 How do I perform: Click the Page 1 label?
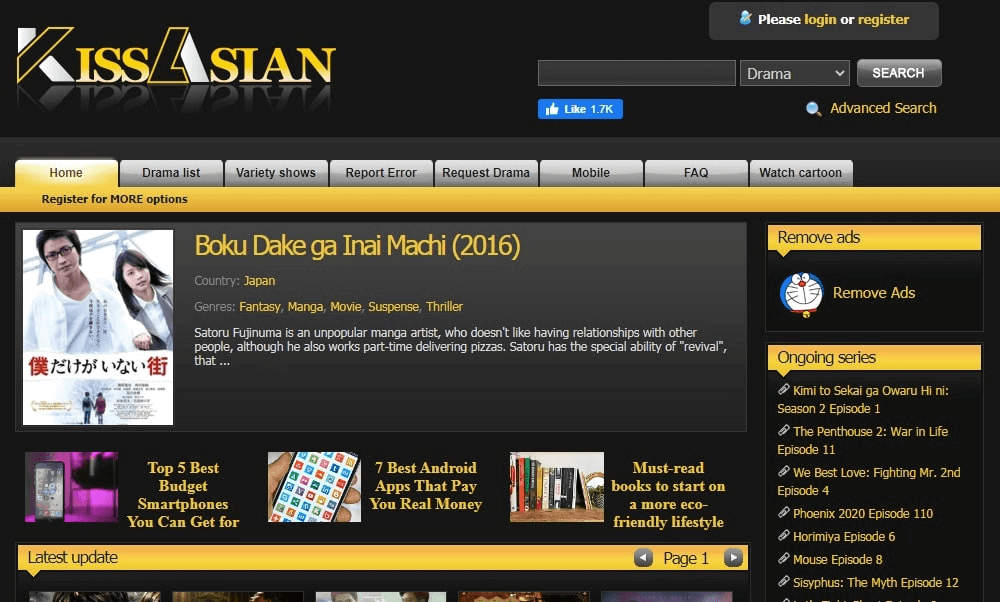tap(686, 559)
